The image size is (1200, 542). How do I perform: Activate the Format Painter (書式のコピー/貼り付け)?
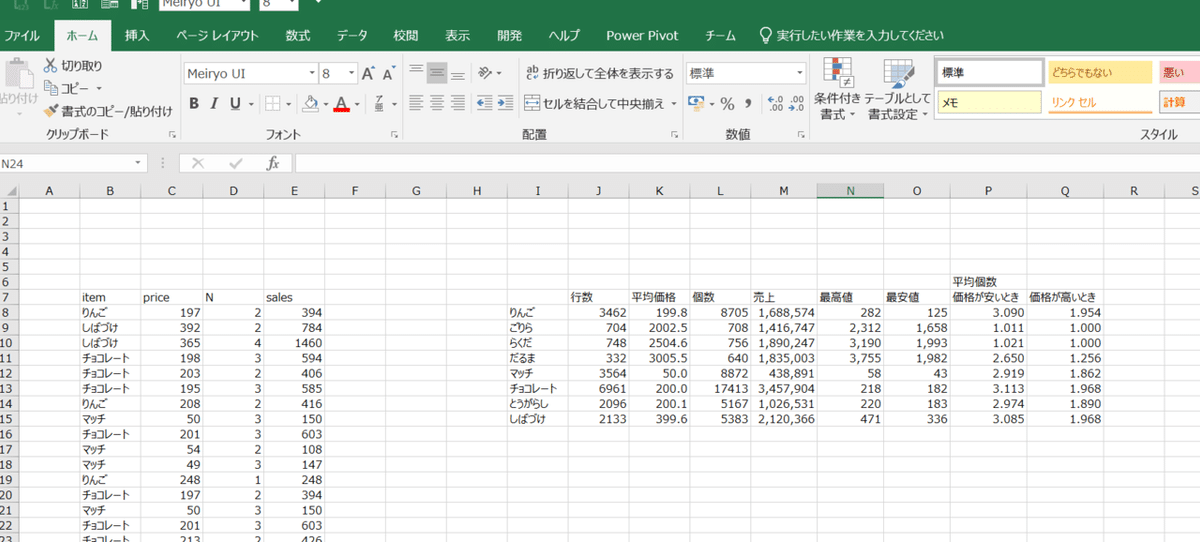108,111
